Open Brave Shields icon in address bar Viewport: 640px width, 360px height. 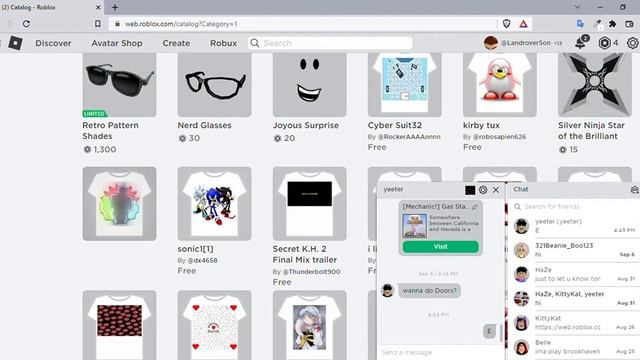[x=507, y=24]
